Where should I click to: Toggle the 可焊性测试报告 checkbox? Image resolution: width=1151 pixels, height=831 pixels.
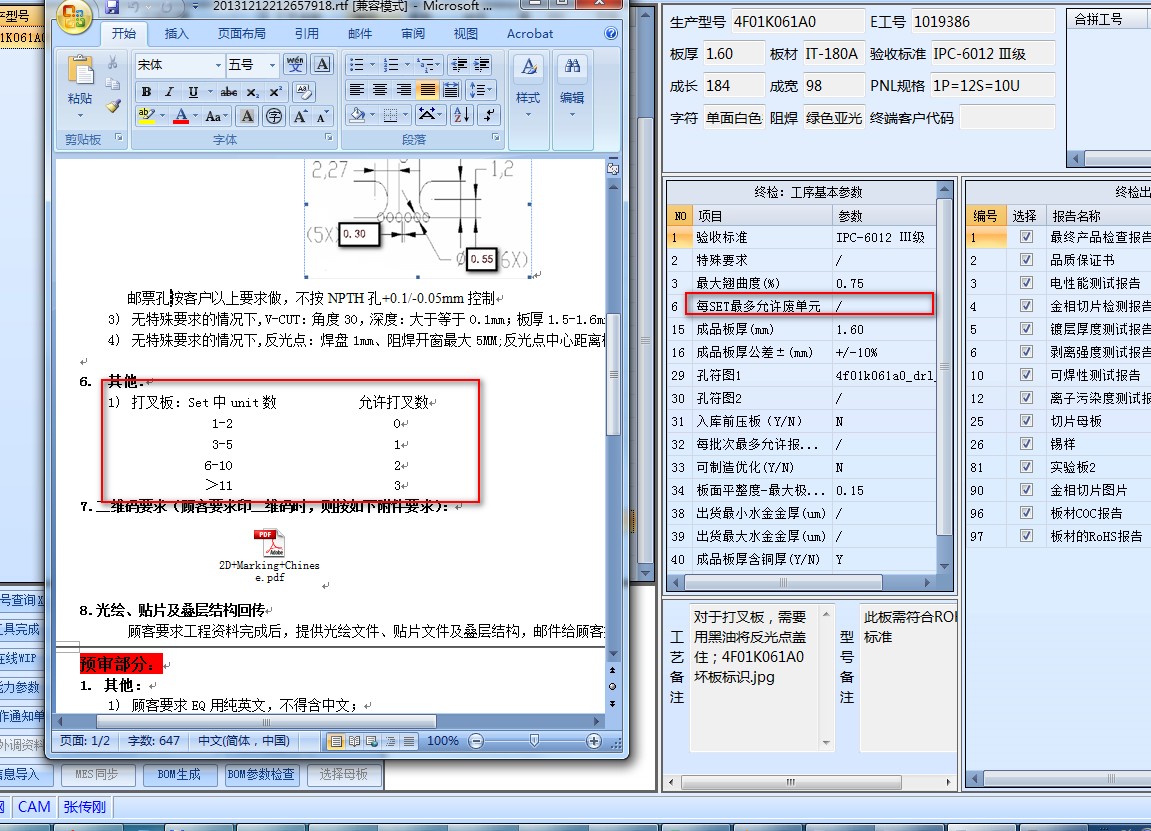point(1026,375)
